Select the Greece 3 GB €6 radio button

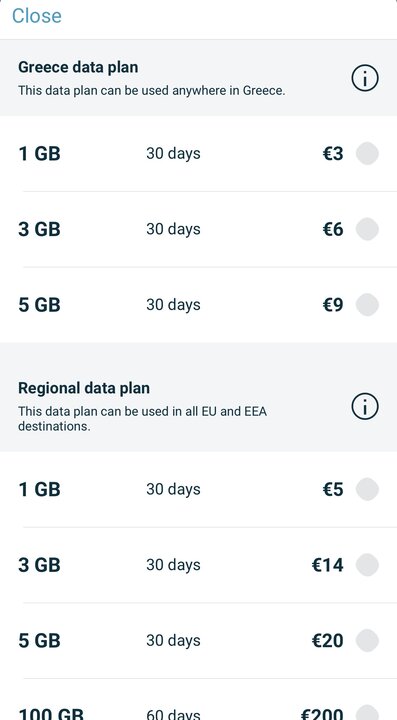tap(367, 229)
